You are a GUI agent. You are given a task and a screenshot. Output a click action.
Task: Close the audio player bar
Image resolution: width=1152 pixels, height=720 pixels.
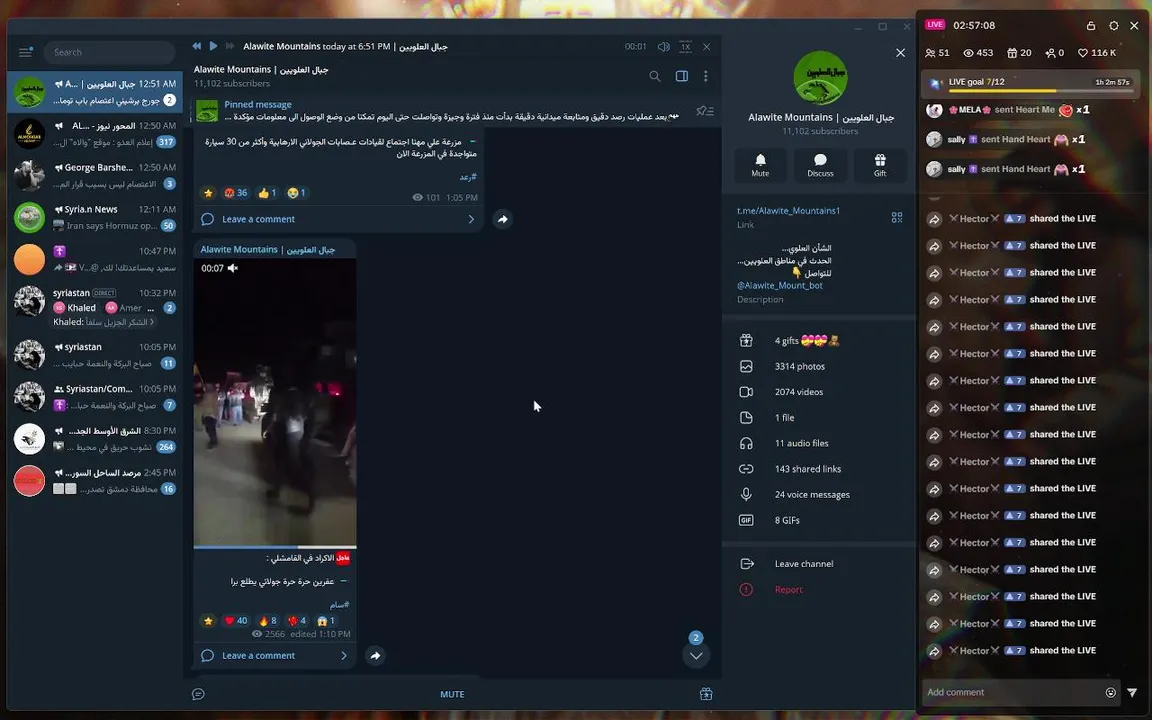coord(707,46)
